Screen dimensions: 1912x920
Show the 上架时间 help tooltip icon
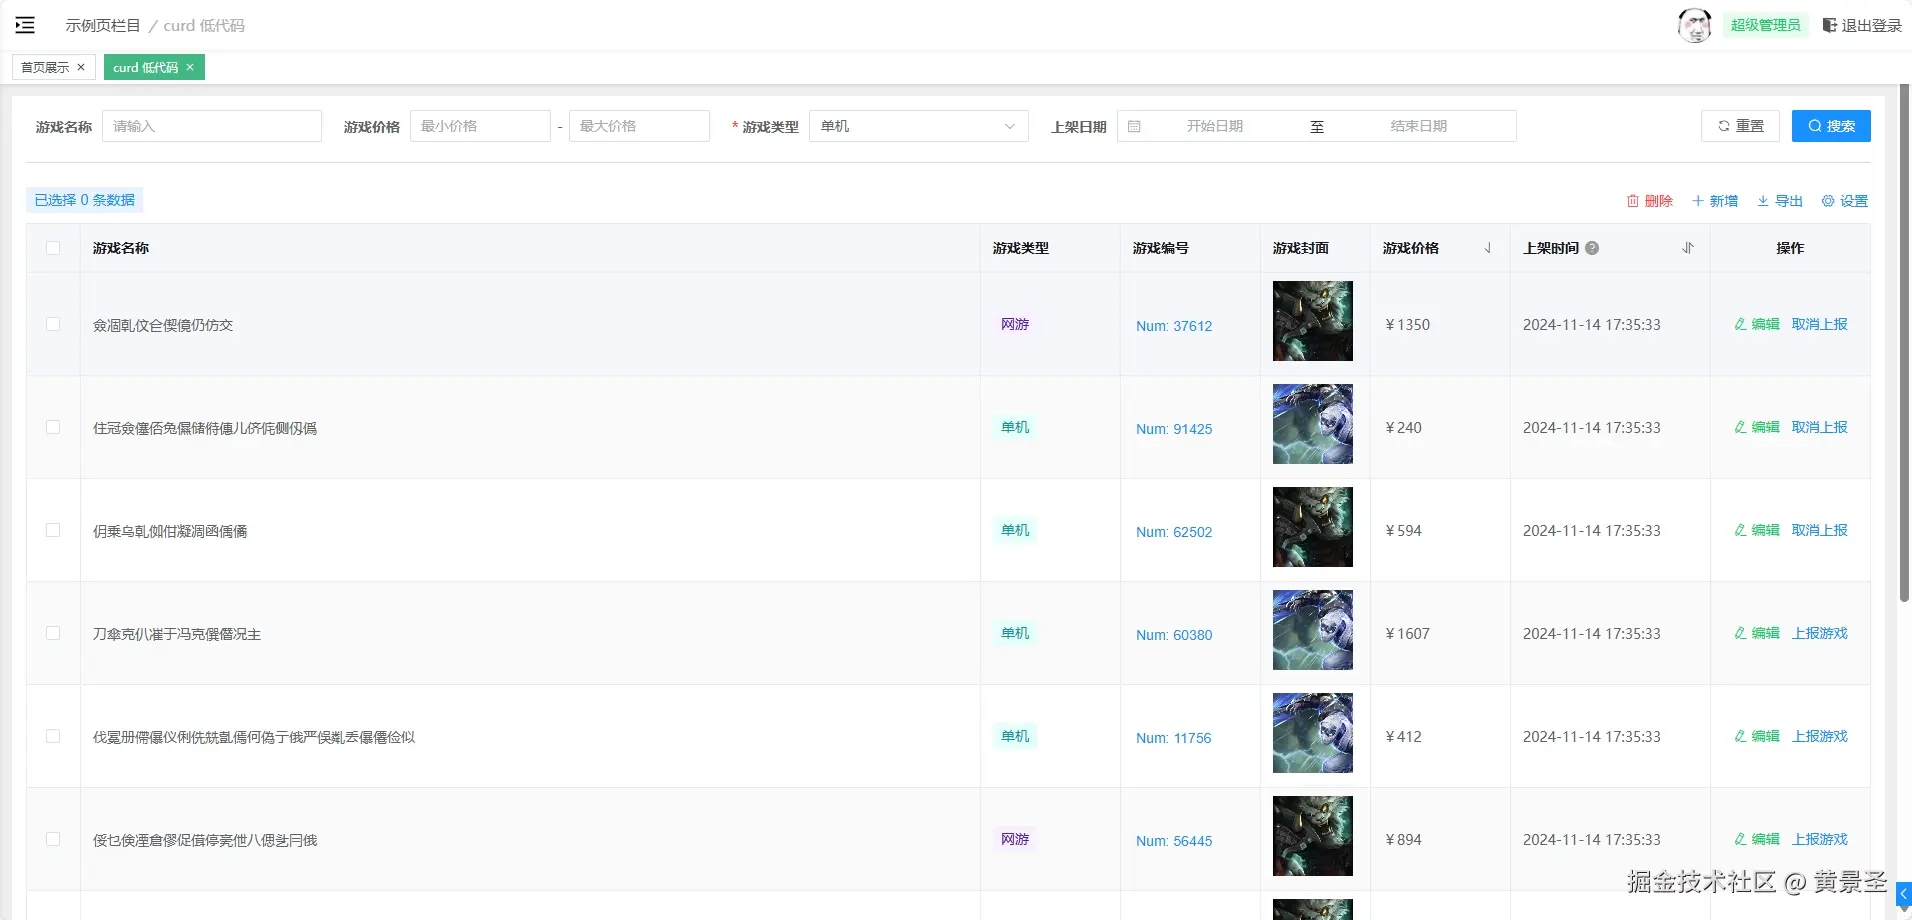[1592, 248]
